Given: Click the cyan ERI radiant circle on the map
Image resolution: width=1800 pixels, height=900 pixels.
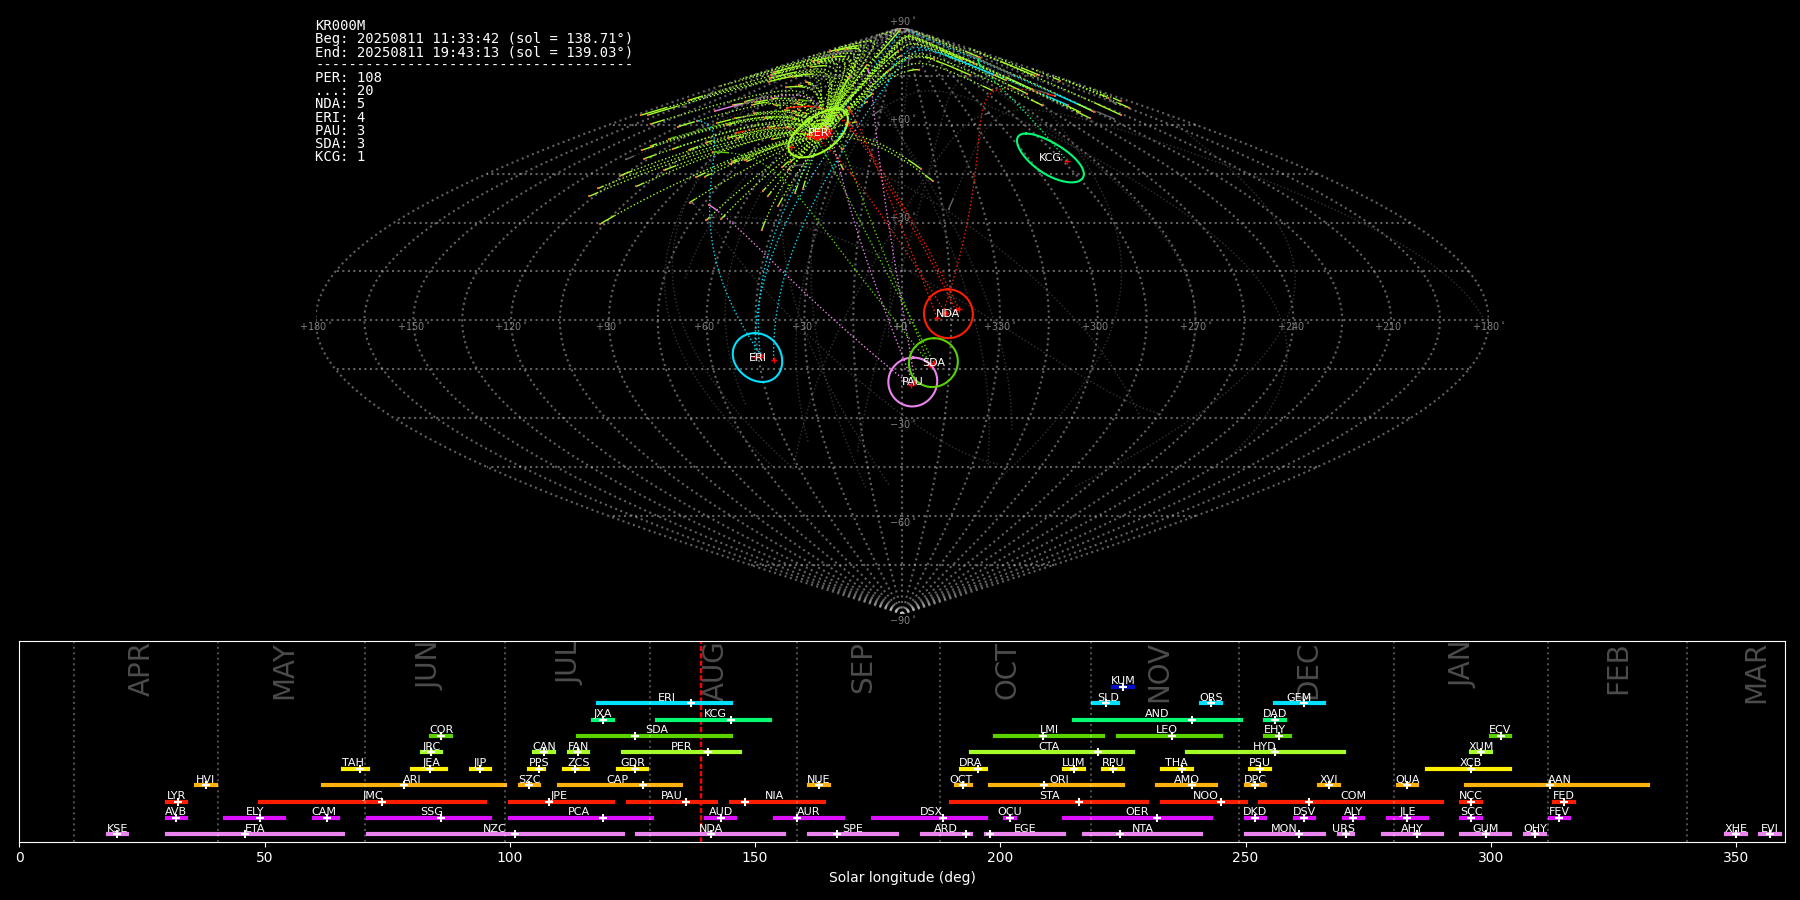Looking at the screenshot, I should click(x=757, y=357).
